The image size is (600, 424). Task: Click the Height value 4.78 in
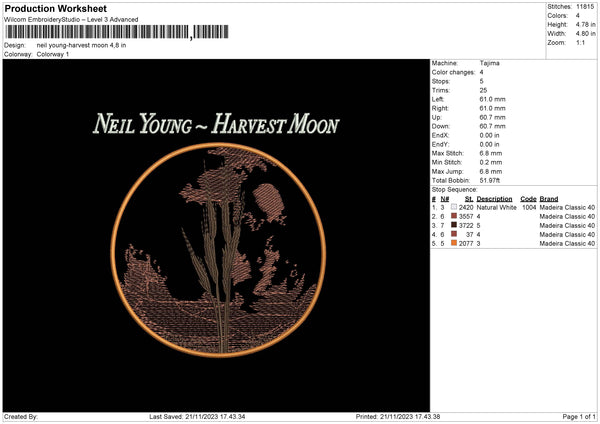point(585,24)
